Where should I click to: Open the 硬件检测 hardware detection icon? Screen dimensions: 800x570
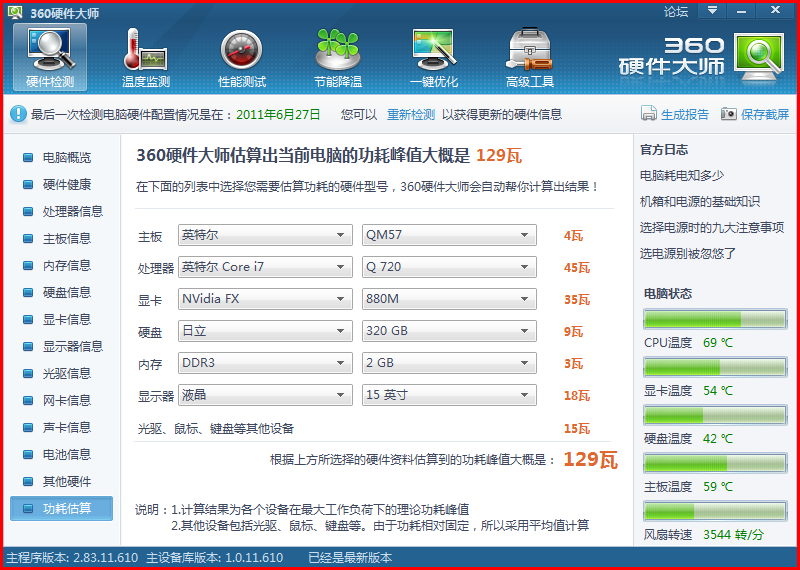point(50,57)
